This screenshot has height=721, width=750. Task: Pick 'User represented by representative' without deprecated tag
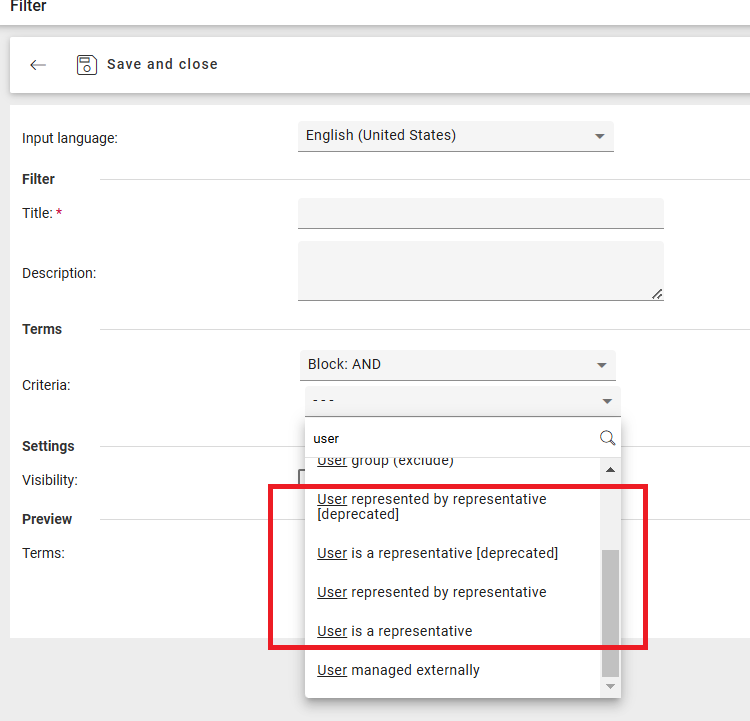coord(431,592)
